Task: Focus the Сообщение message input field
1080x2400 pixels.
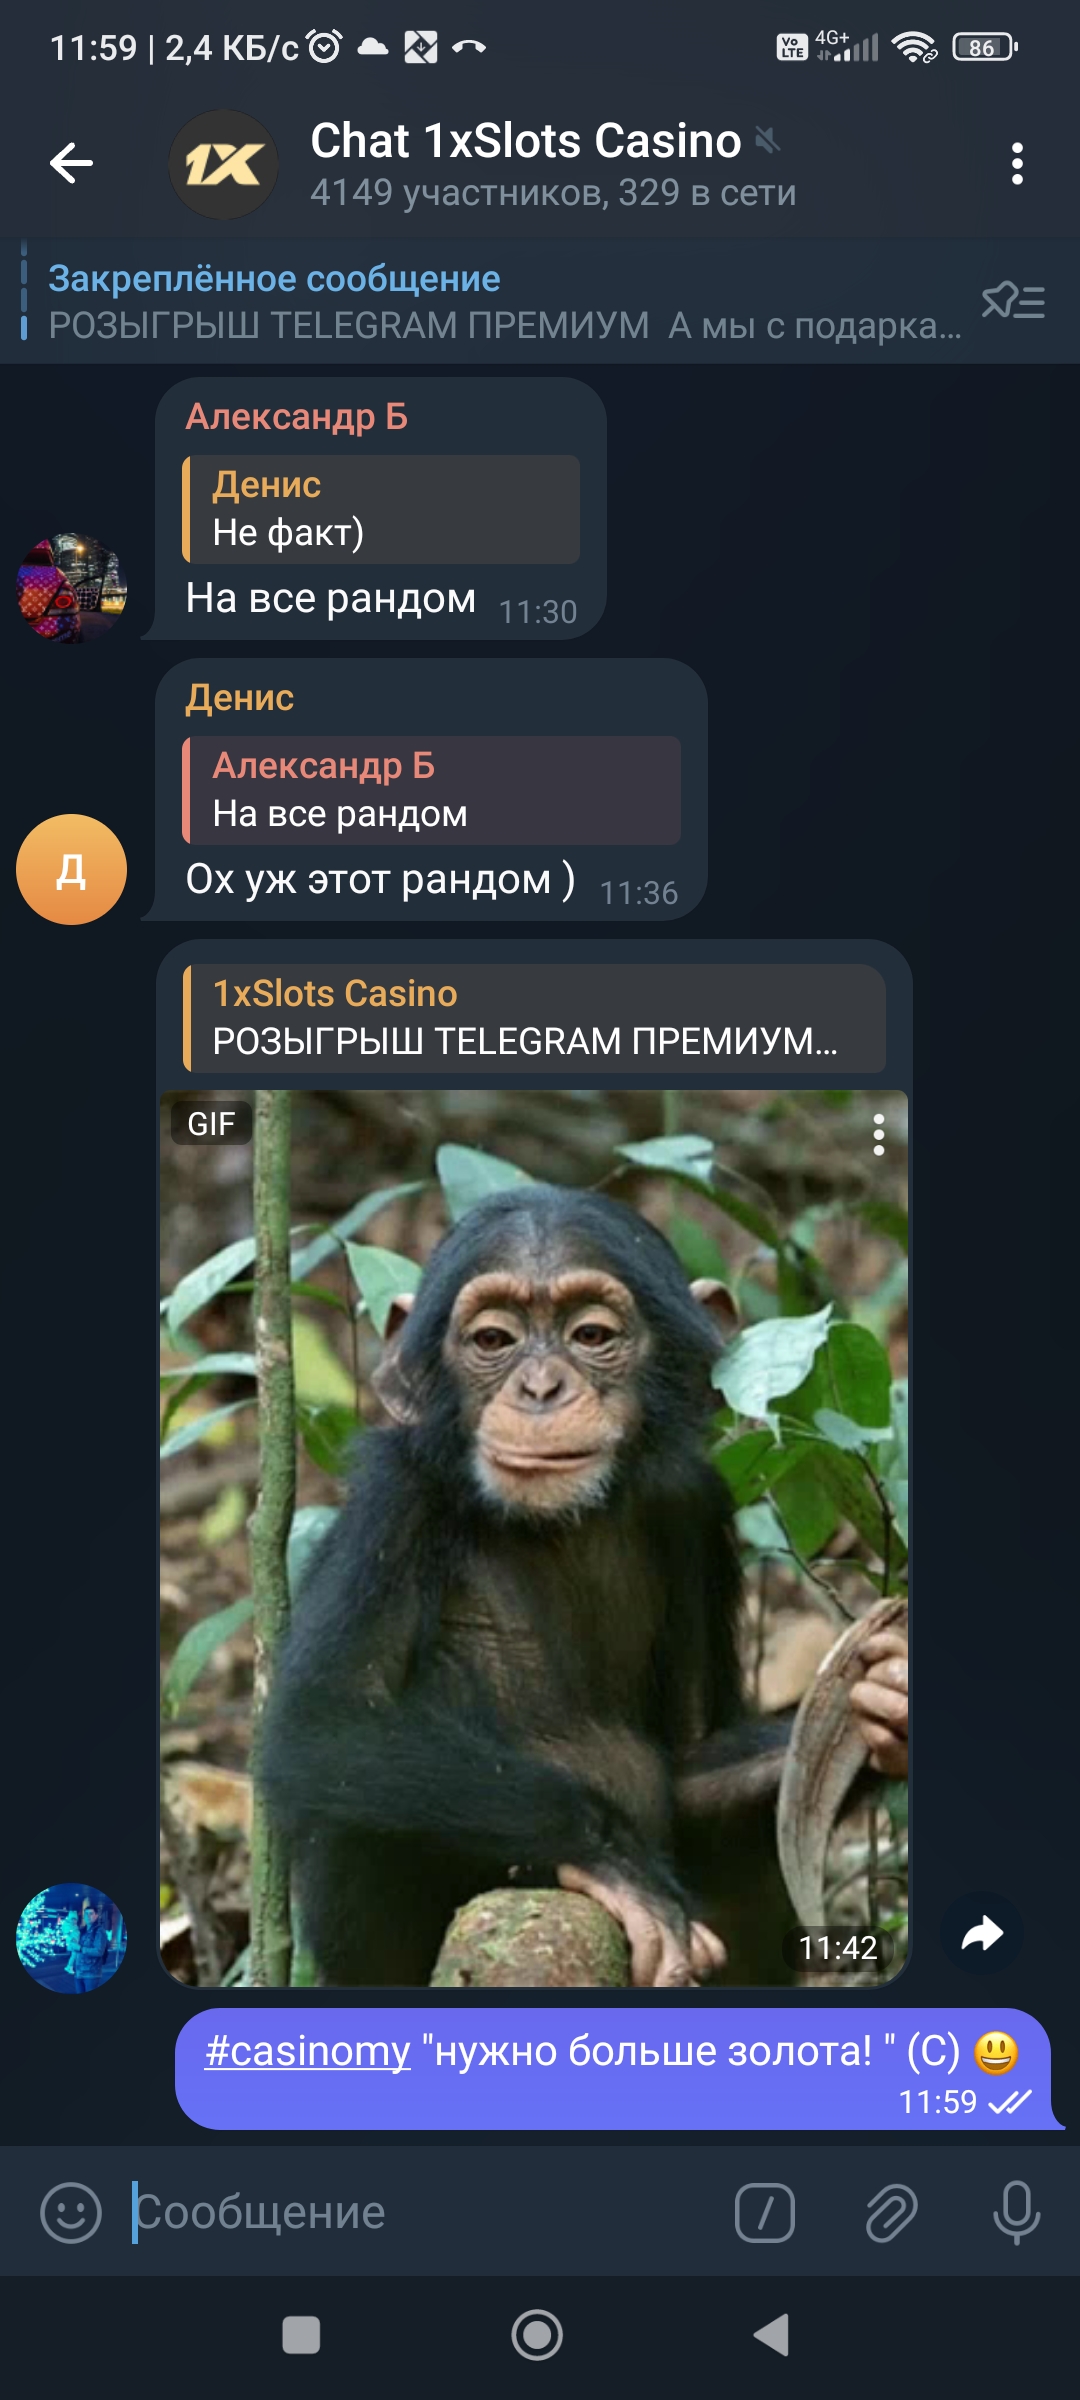Action: tap(420, 2212)
